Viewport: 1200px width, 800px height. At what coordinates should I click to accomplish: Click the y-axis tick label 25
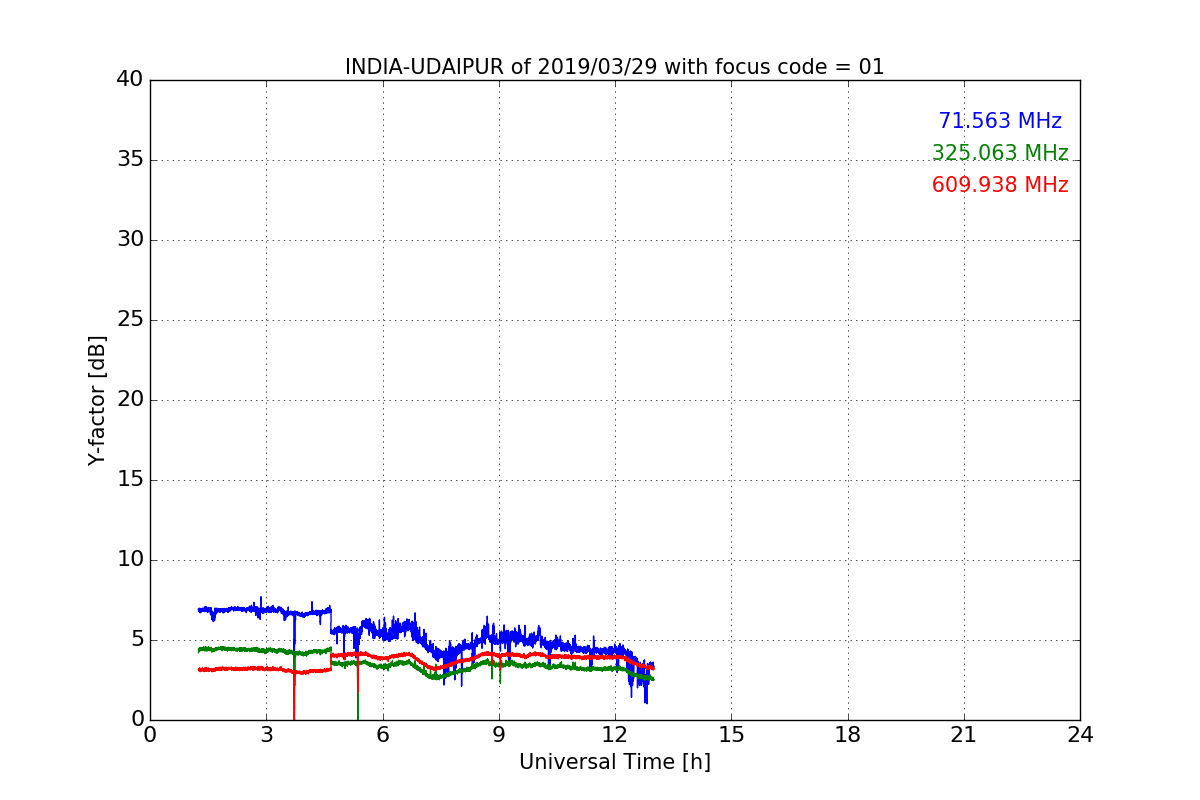pyautogui.click(x=130, y=320)
